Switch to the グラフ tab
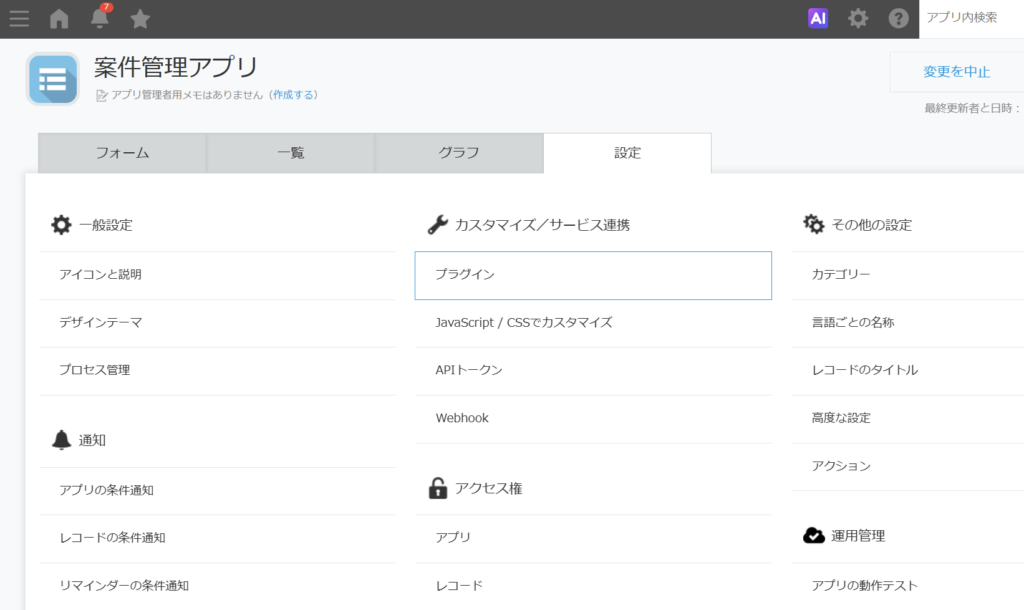 (x=458, y=153)
